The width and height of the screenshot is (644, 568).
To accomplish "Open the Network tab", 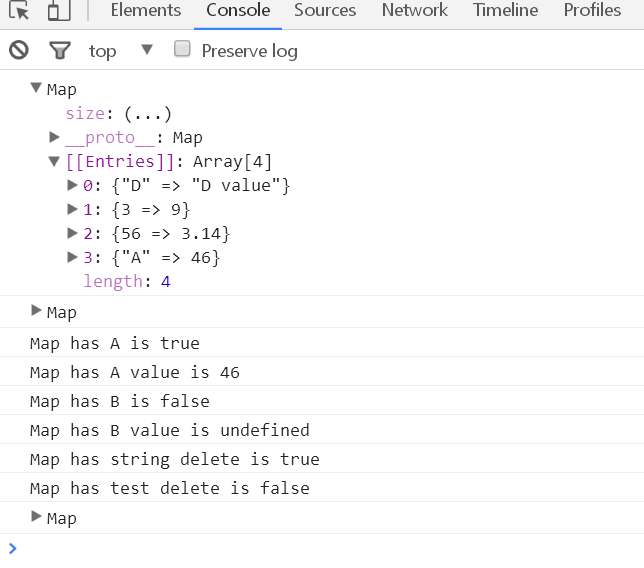I will coord(414,10).
